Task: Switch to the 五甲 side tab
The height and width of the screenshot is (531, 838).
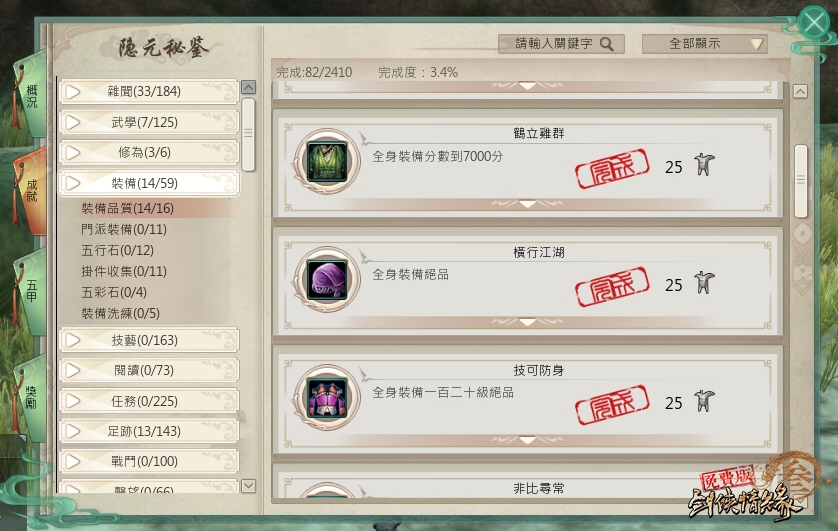Action: pos(31,291)
